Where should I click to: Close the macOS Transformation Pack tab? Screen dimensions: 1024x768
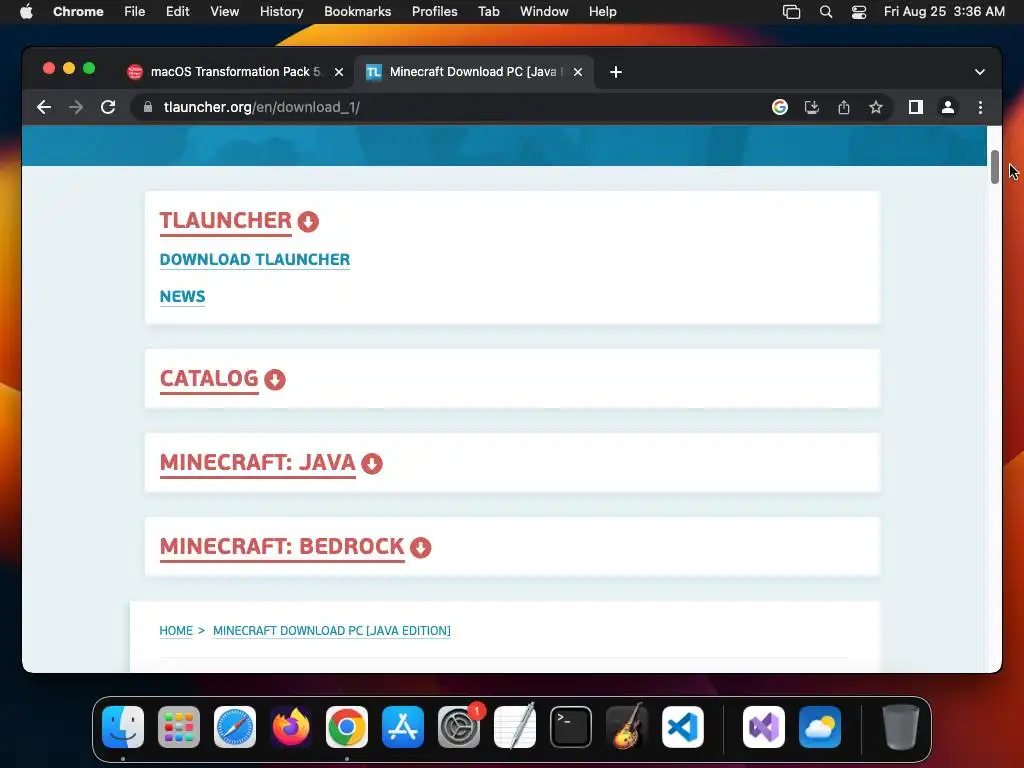click(339, 72)
